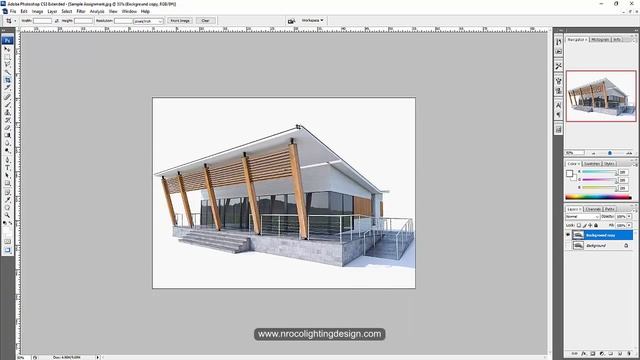Hide the Background copy layer
The width and height of the screenshot is (640, 360).
[x=568, y=235]
